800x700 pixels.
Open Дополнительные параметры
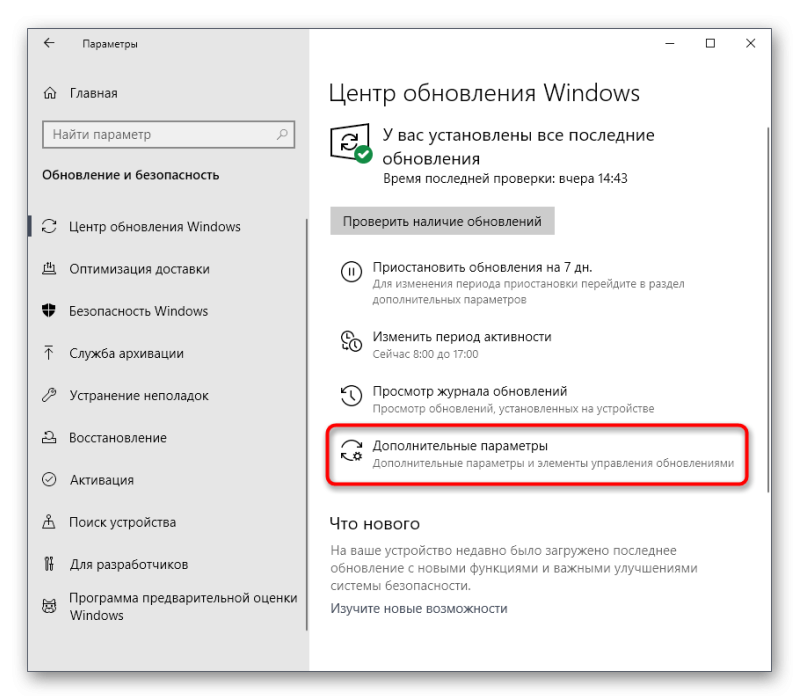click(x=537, y=454)
